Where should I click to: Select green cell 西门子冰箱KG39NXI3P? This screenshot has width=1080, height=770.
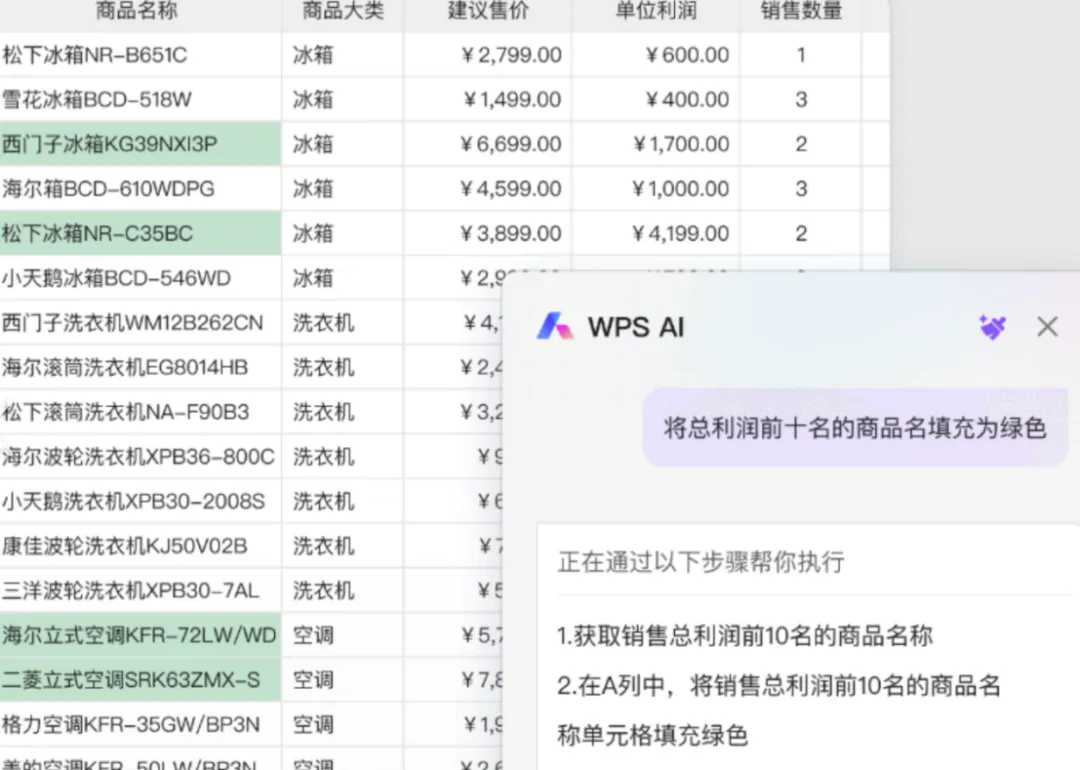[141, 144]
